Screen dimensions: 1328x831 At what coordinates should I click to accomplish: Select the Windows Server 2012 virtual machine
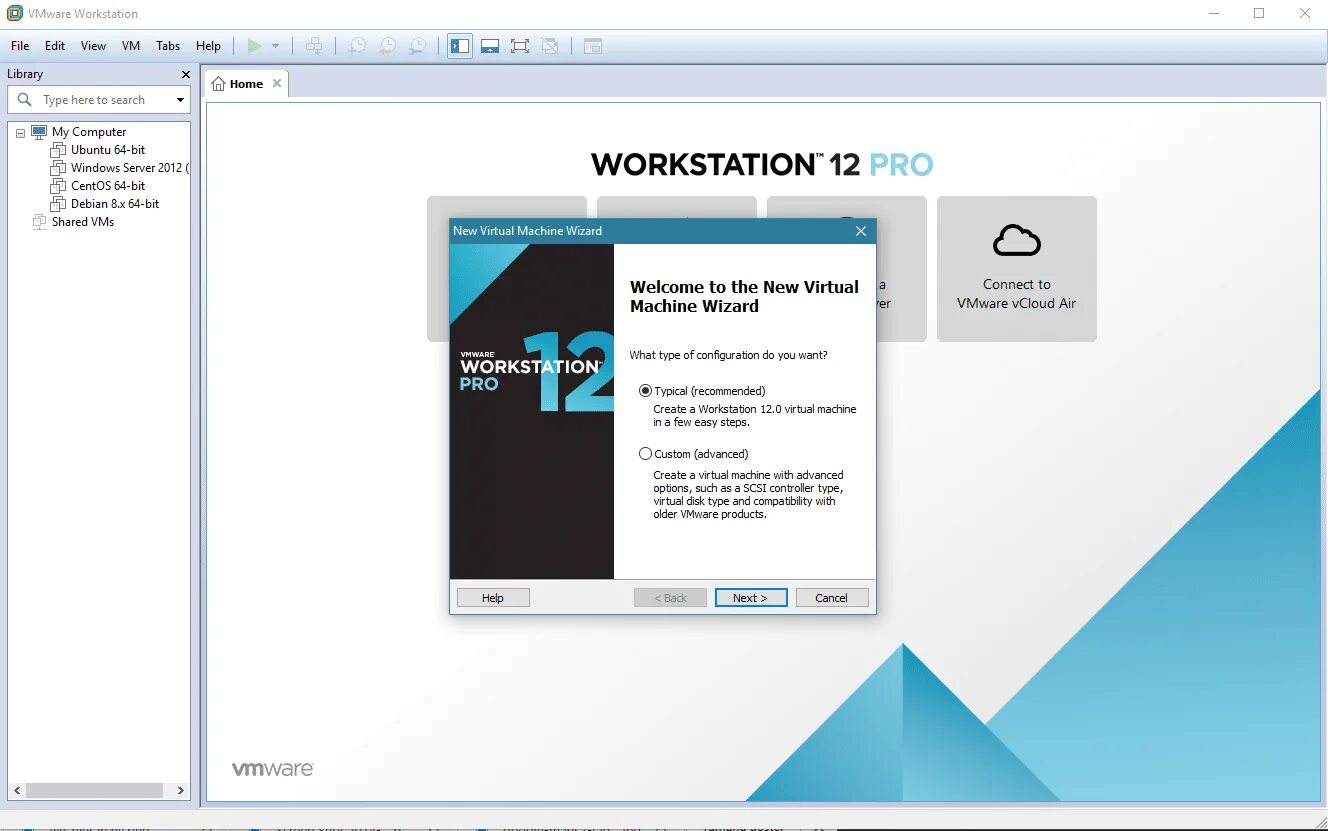click(129, 168)
